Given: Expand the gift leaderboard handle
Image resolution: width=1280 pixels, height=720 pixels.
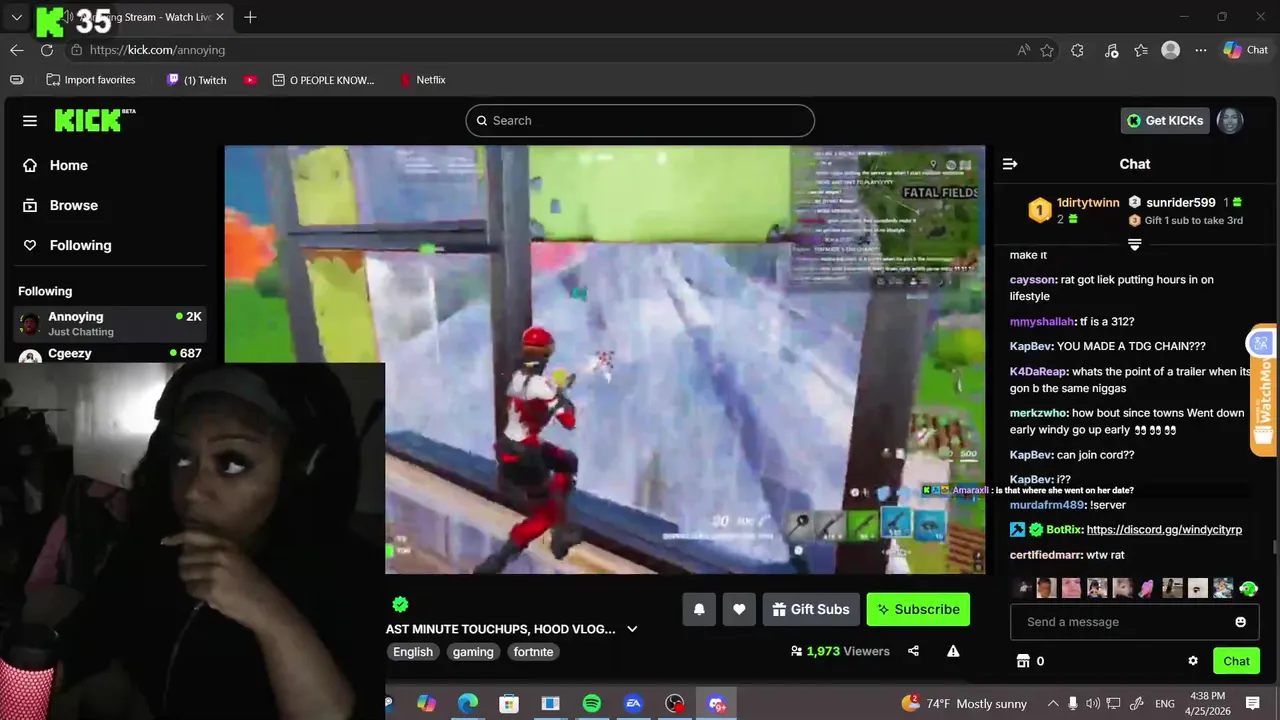Looking at the screenshot, I should tap(1135, 244).
